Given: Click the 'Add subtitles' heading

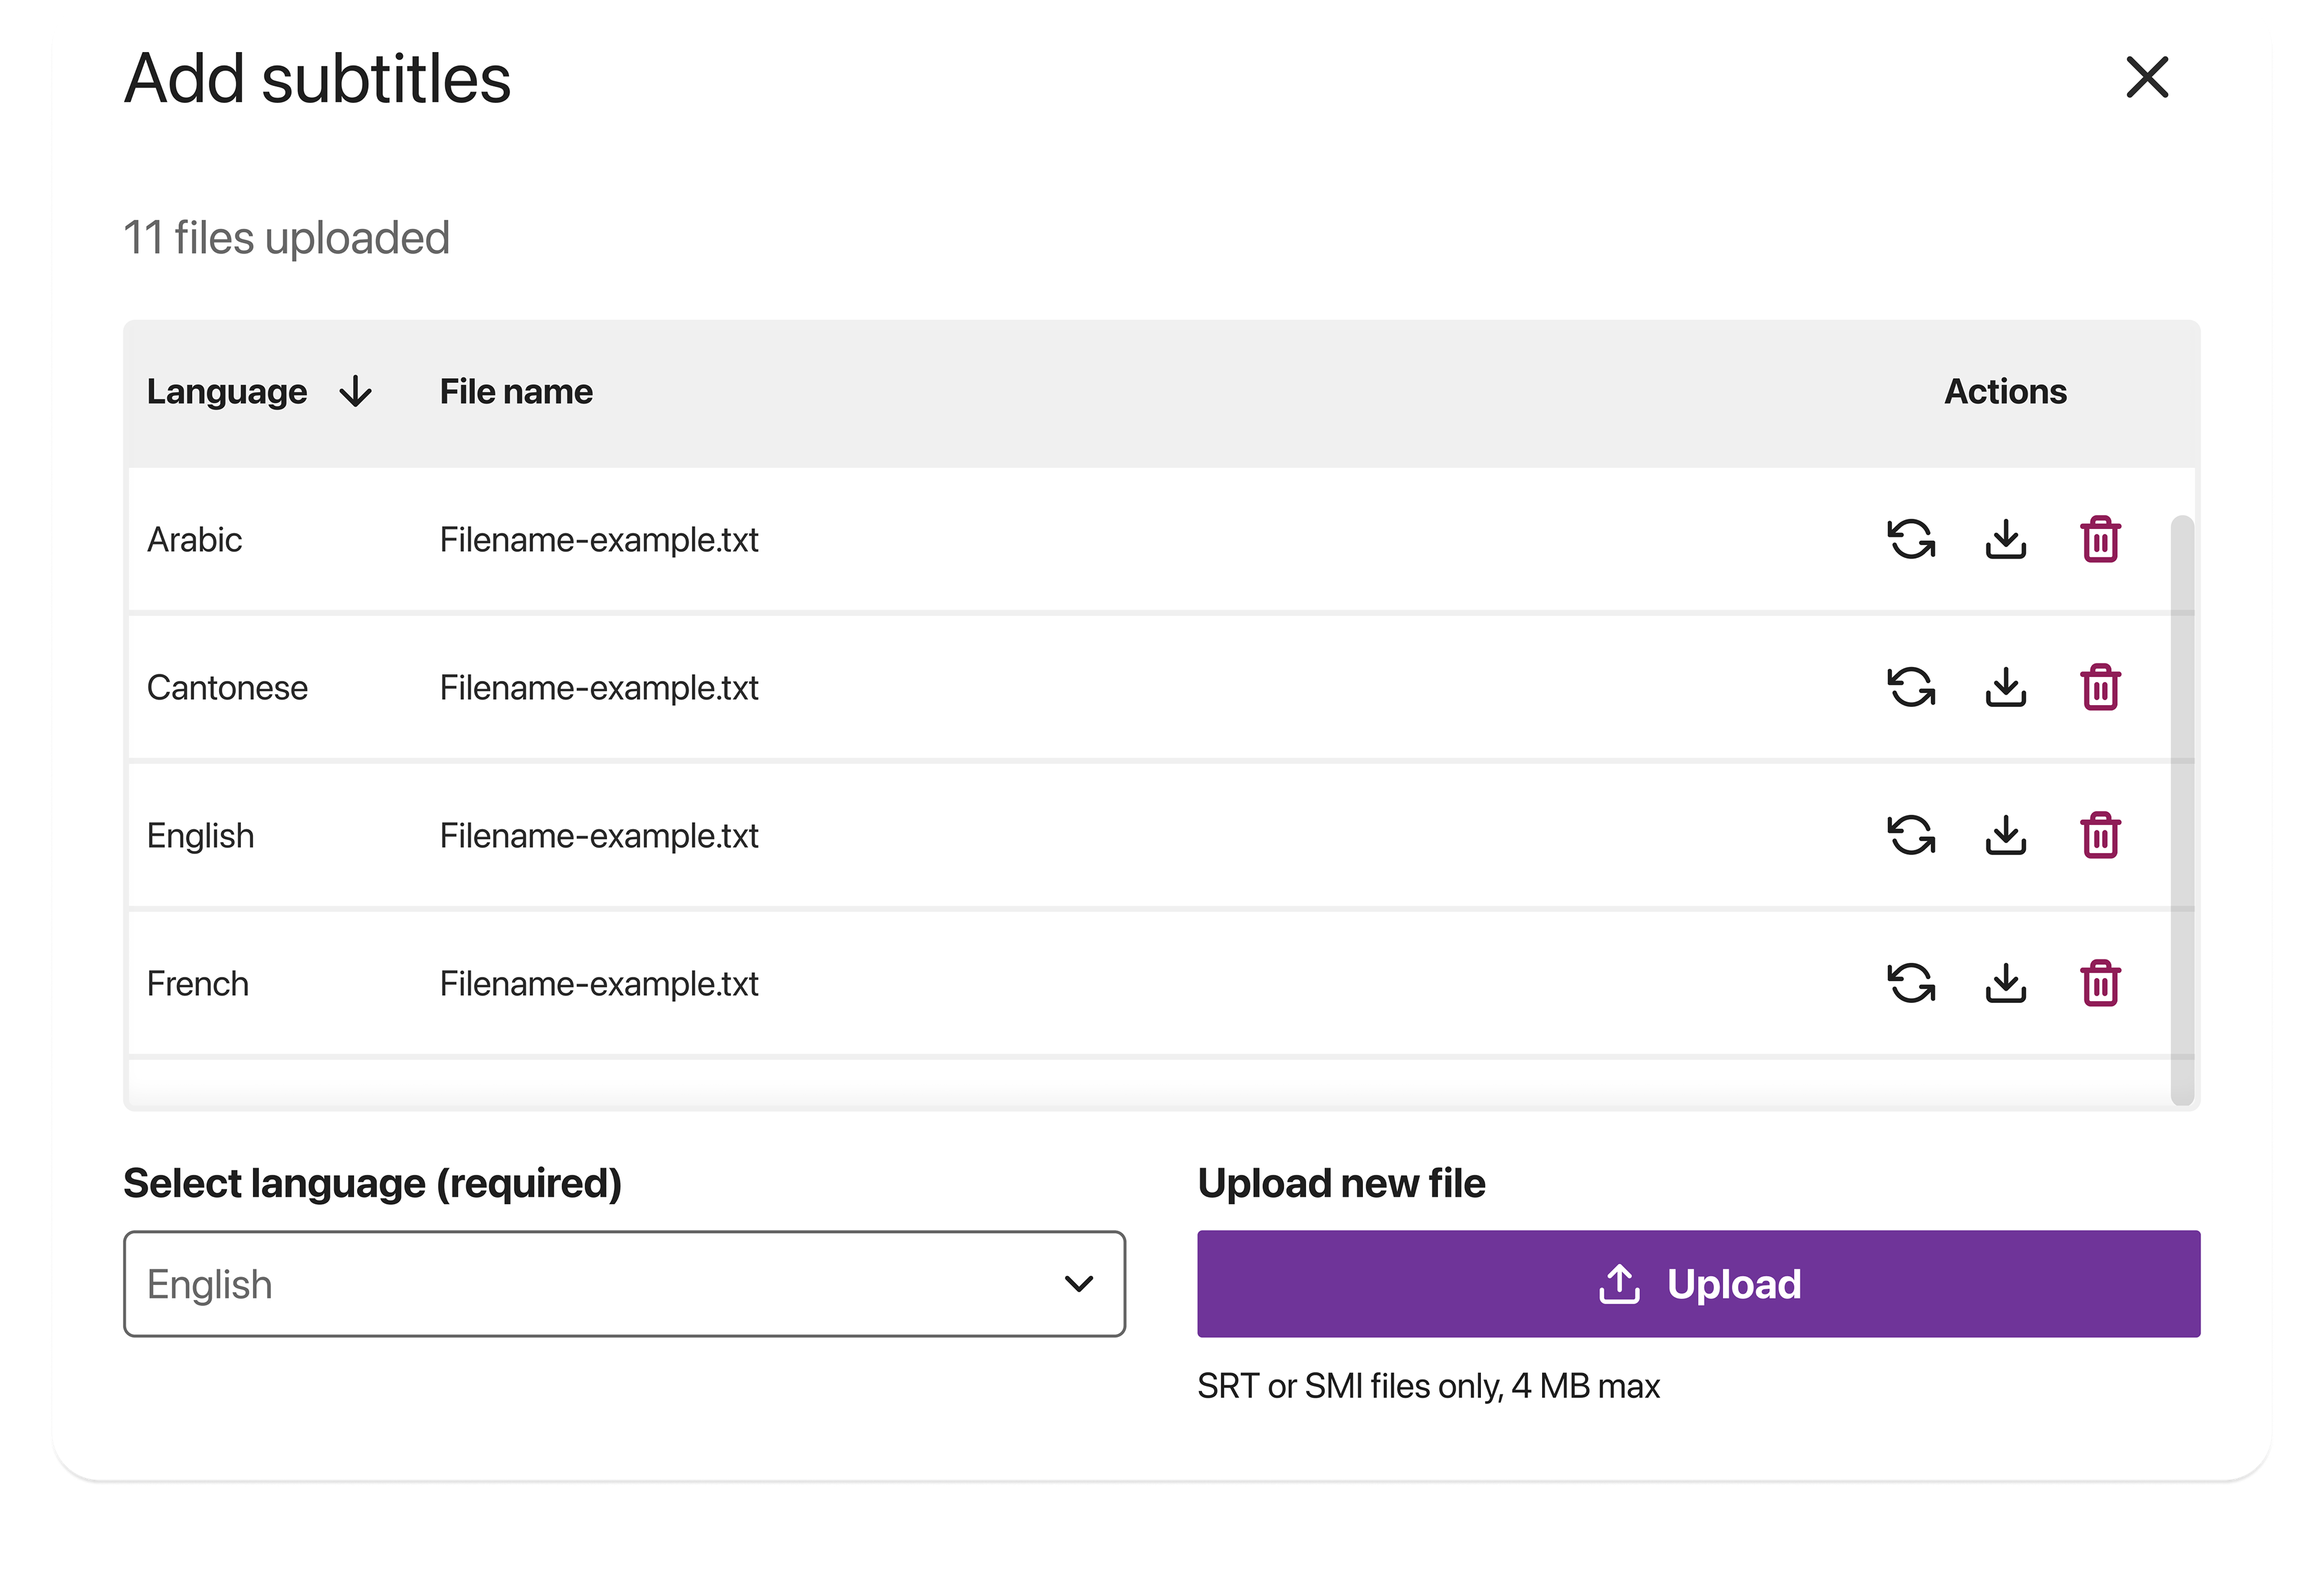Looking at the screenshot, I should 318,78.
